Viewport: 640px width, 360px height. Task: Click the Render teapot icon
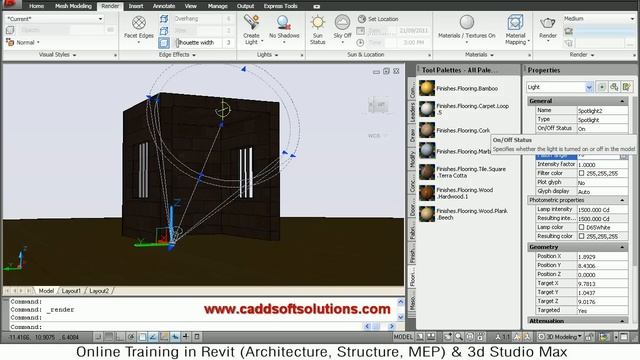point(548,23)
